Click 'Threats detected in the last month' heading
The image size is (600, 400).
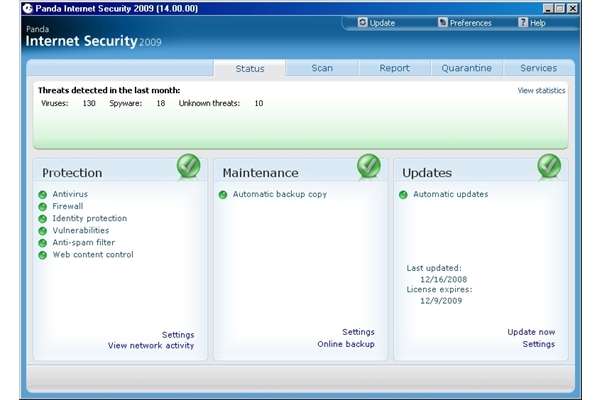[x=109, y=90]
